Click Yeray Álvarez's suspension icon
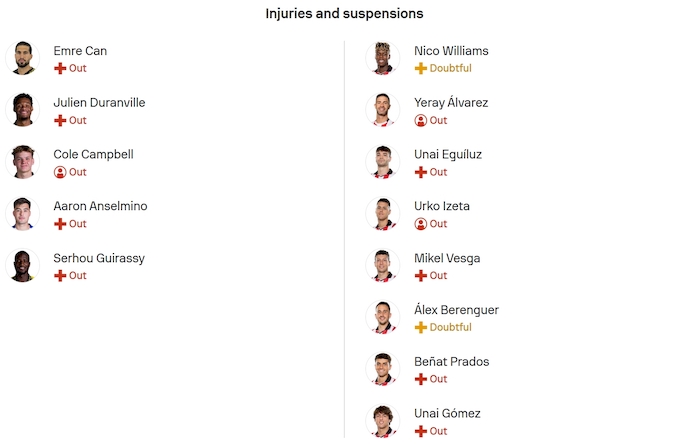The image size is (690, 444). (420, 120)
